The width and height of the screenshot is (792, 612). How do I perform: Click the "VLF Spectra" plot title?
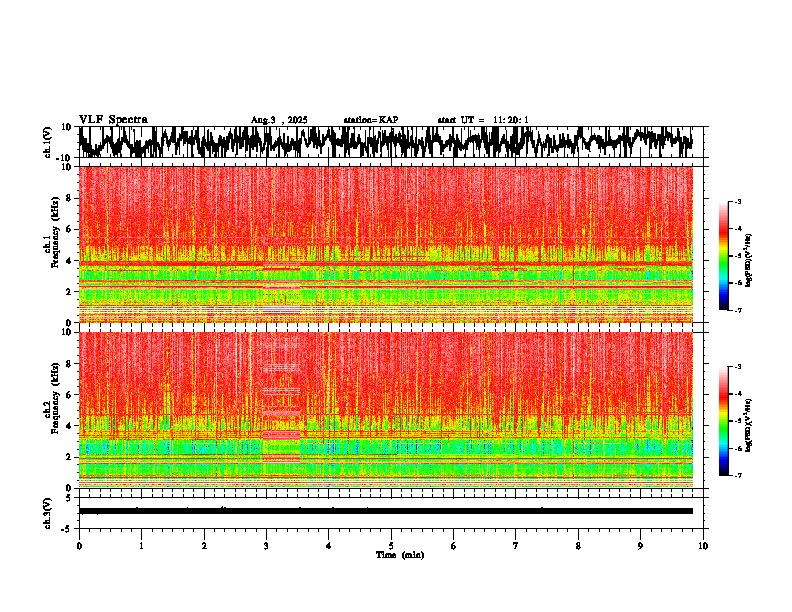click(113, 120)
